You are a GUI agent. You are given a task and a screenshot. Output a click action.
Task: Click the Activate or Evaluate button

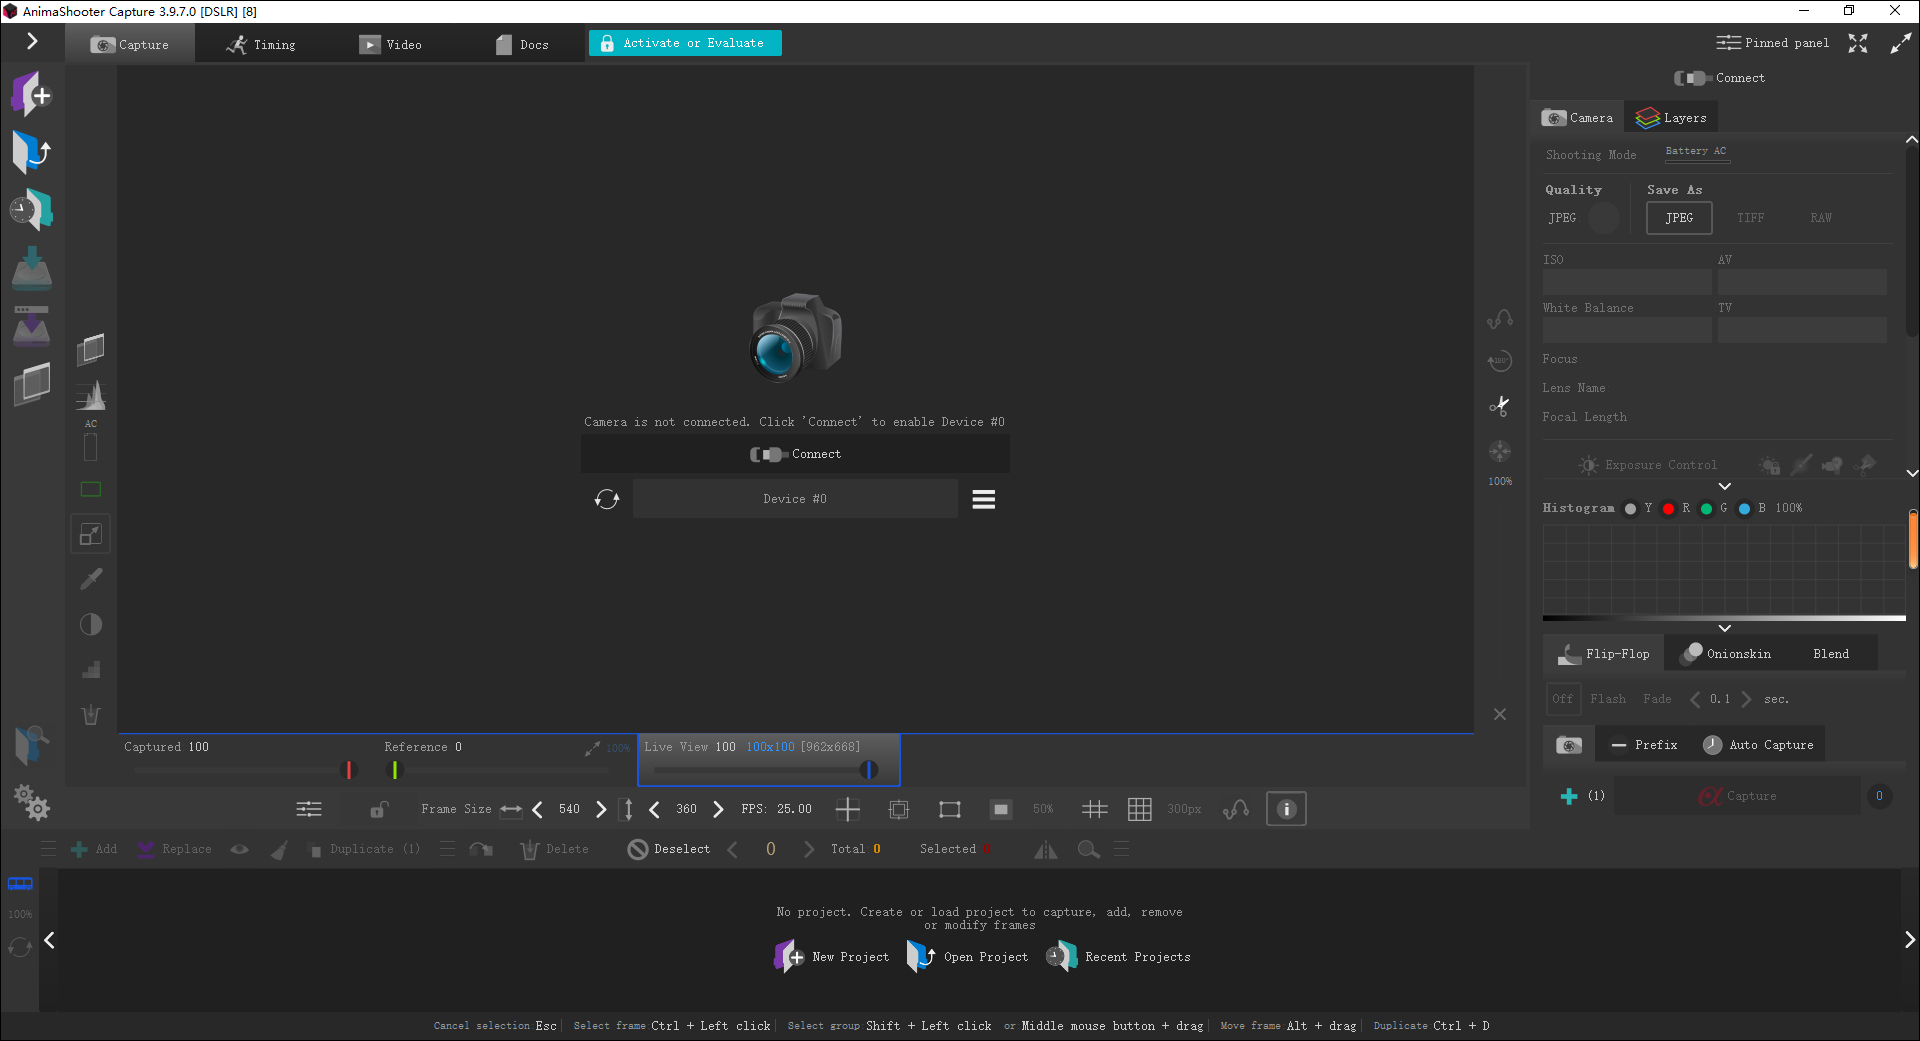tap(685, 43)
